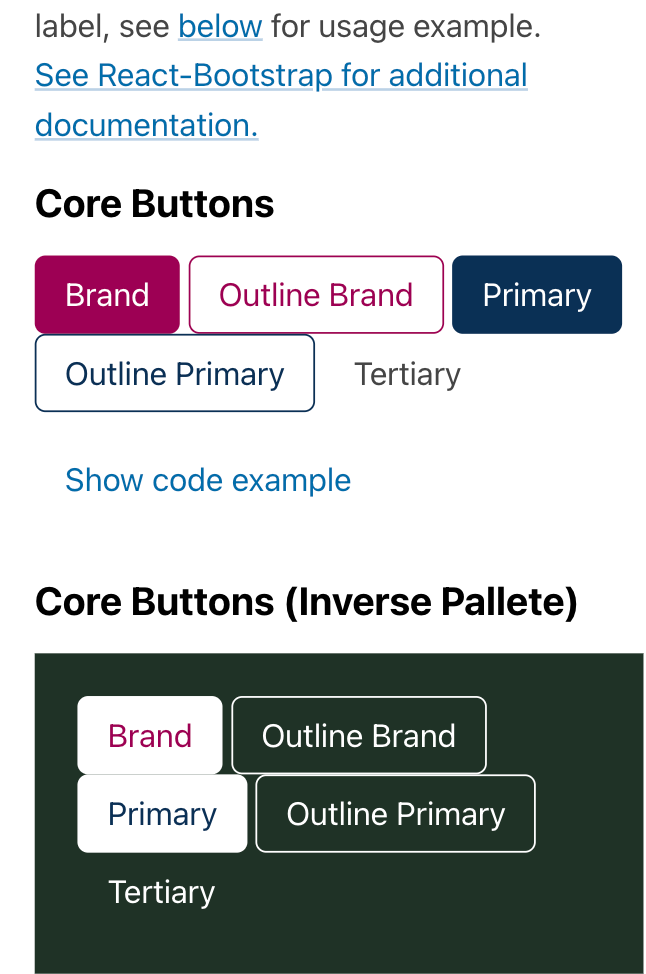Click Outline Primary in the inverse palette
This screenshot has width=646, height=974.
point(394,813)
